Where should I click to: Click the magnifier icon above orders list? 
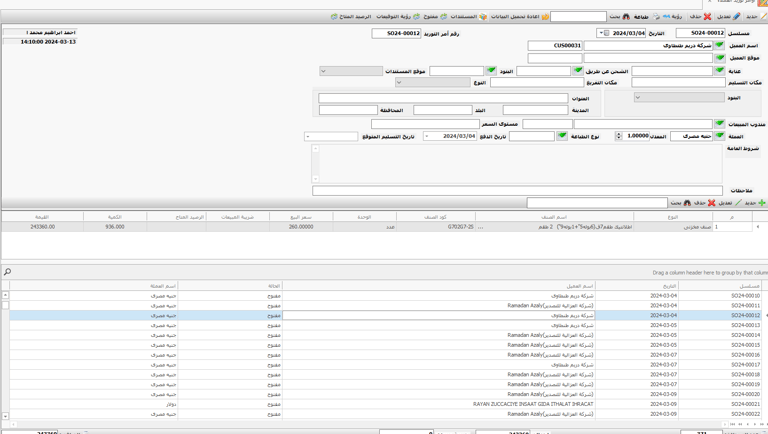[x=7, y=272]
